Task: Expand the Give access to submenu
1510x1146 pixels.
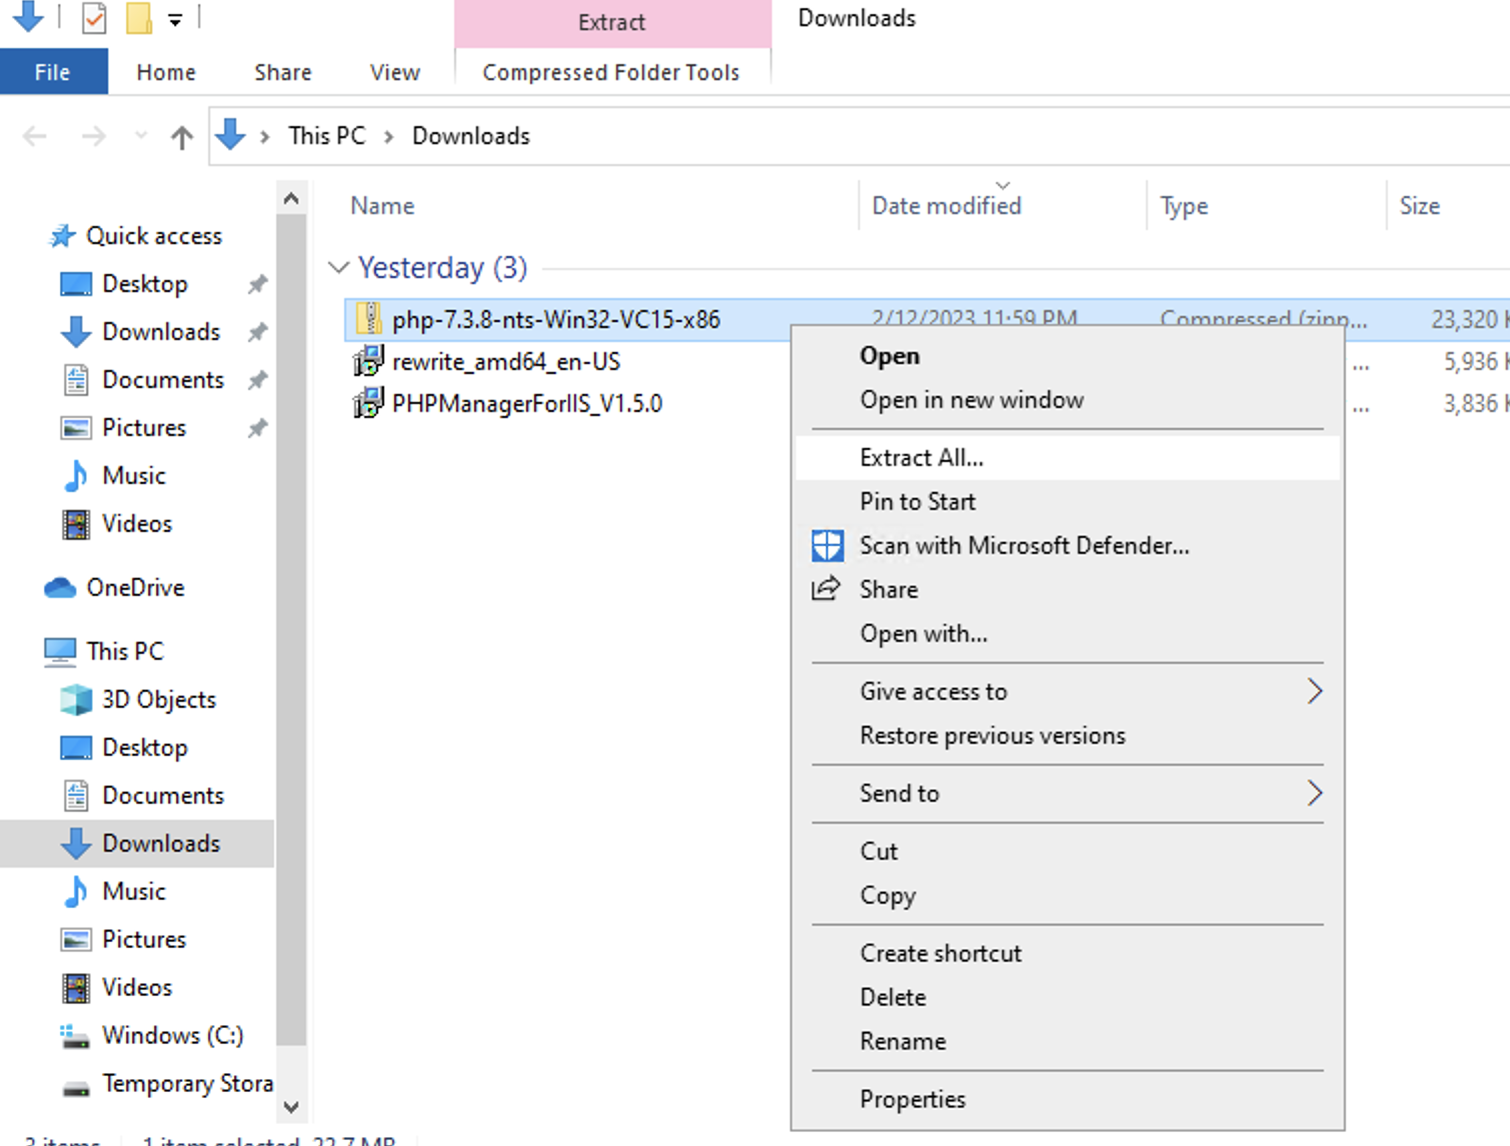Action: (x=1314, y=691)
